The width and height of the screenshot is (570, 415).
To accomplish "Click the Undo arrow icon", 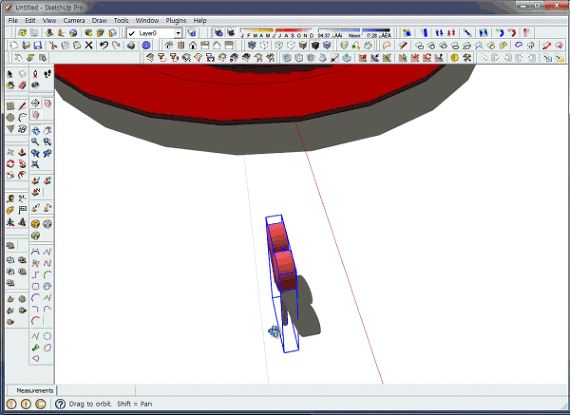I will point(104,45).
